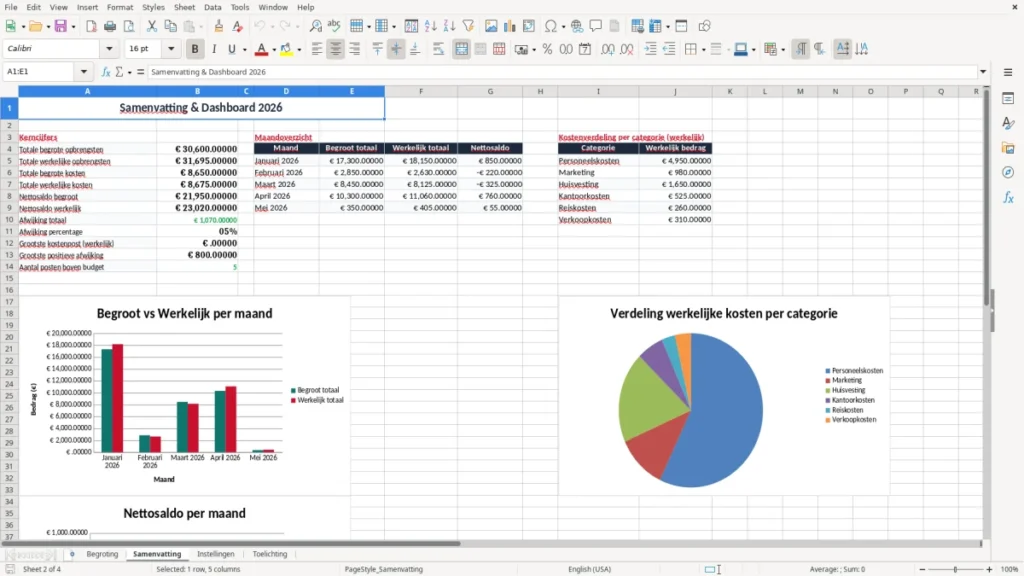Open the sidebar Styles icon
This screenshot has height=576, width=1024.
(x=1008, y=123)
